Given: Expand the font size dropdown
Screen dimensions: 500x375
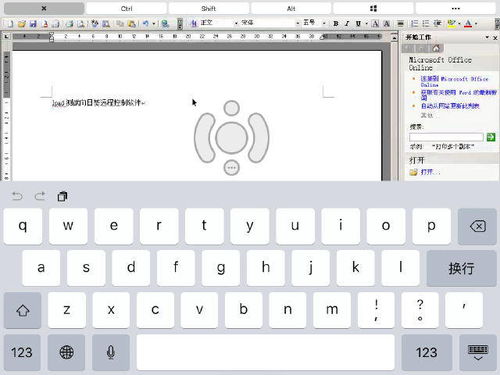Looking at the screenshot, I should point(324,23).
